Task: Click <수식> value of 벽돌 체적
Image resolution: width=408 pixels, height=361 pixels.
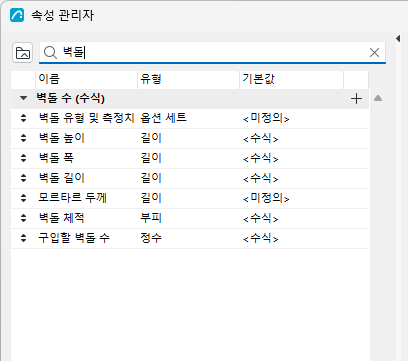Action: [x=261, y=218]
